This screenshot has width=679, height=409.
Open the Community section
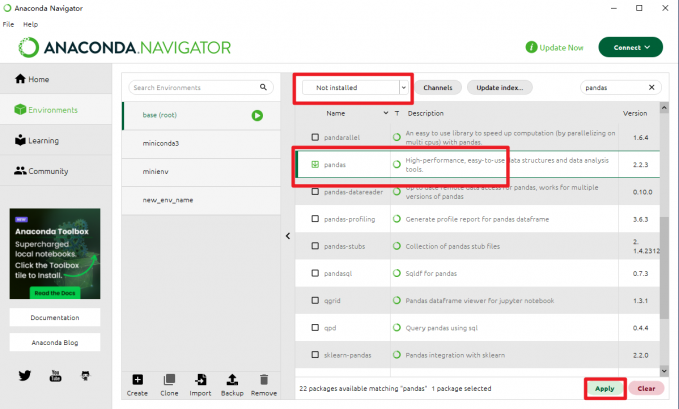[x=56, y=171]
